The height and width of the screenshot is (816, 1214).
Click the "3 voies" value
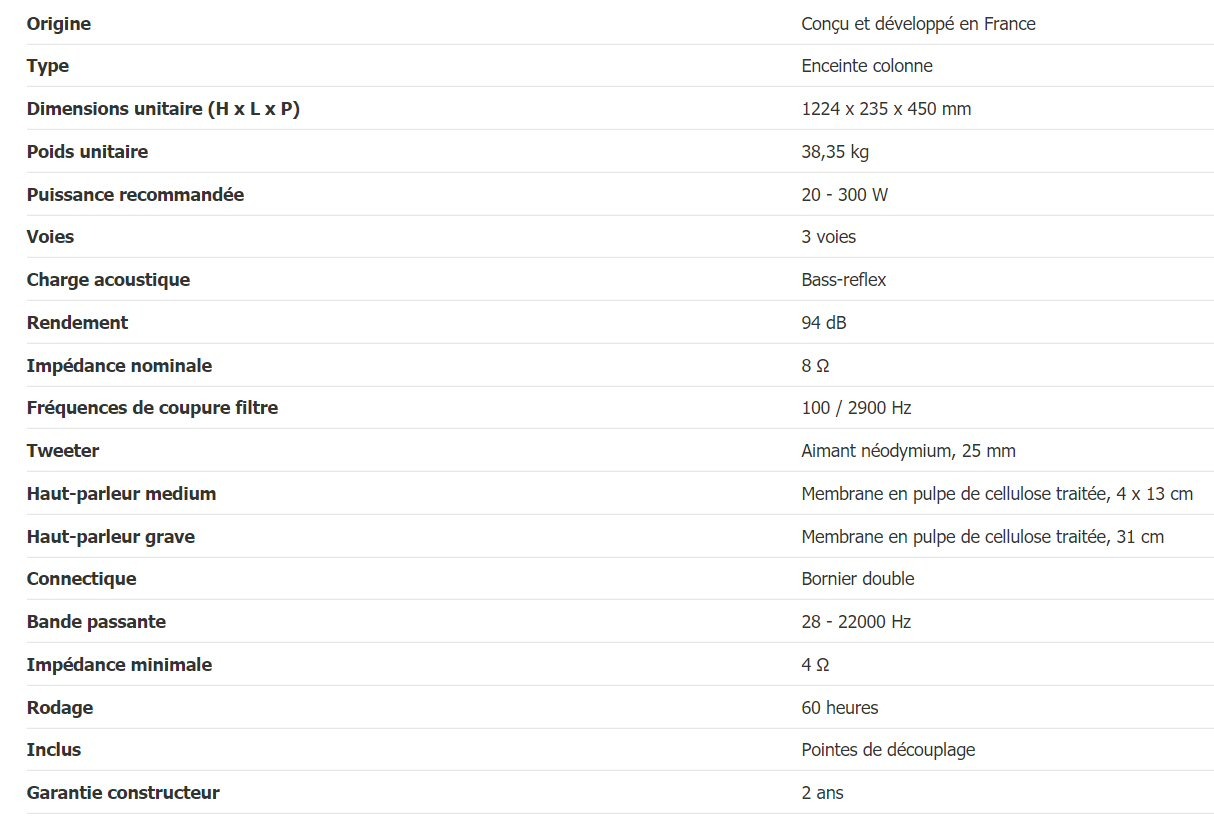pyautogui.click(x=828, y=237)
